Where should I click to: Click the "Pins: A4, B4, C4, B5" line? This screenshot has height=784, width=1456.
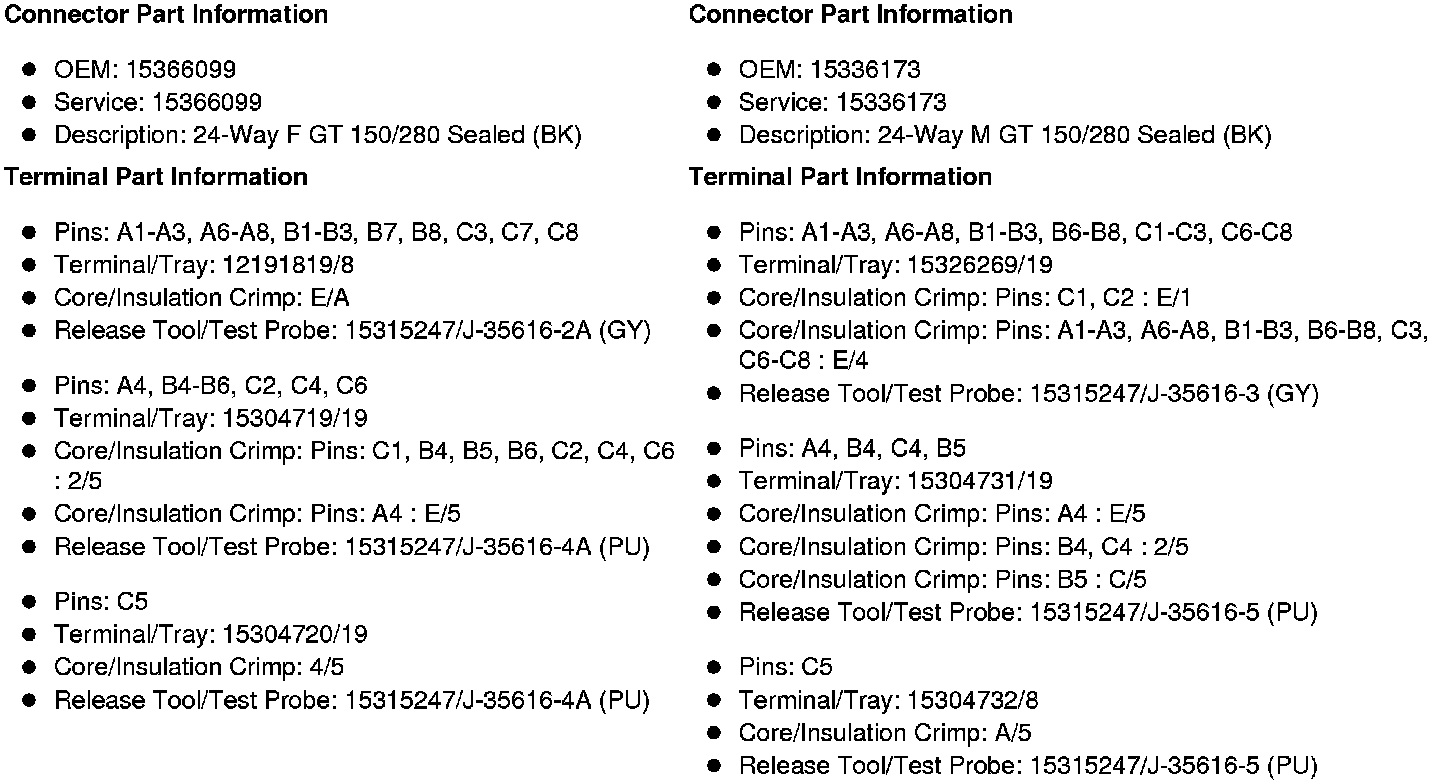tap(852, 449)
